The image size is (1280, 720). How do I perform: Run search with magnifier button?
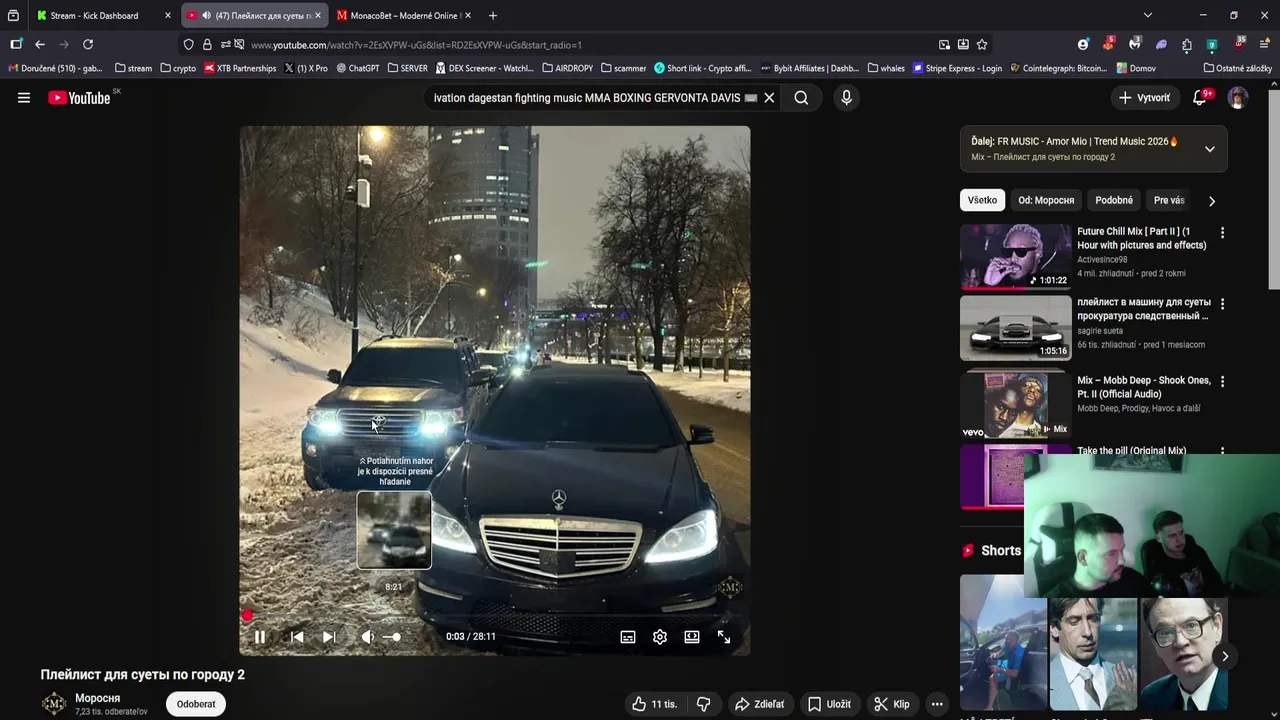point(801,98)
